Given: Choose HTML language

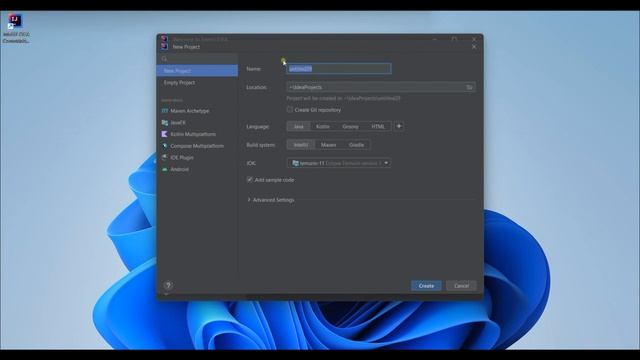Looking at the screenshot, I should tap(378, 127).
